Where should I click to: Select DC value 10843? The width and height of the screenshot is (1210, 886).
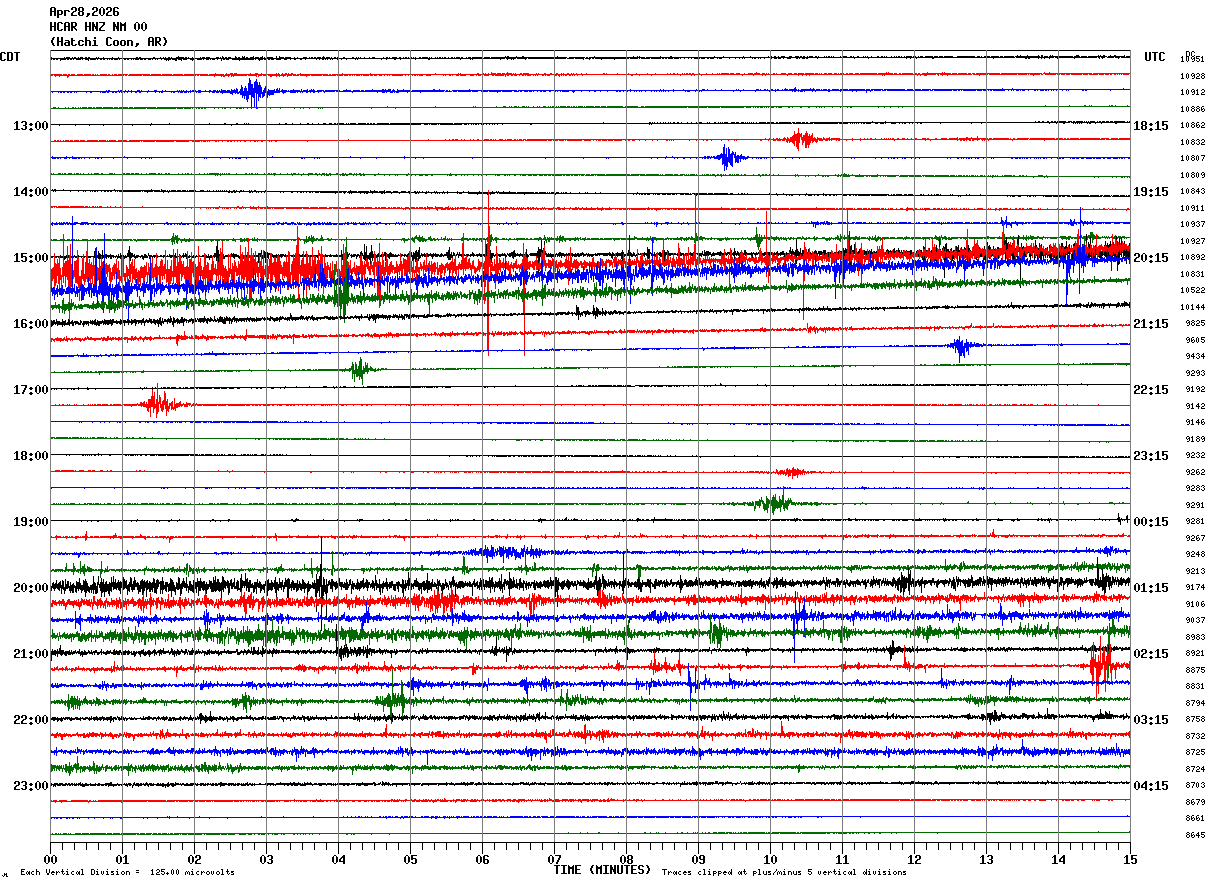pyautogui.click(x=1192, y=192)
